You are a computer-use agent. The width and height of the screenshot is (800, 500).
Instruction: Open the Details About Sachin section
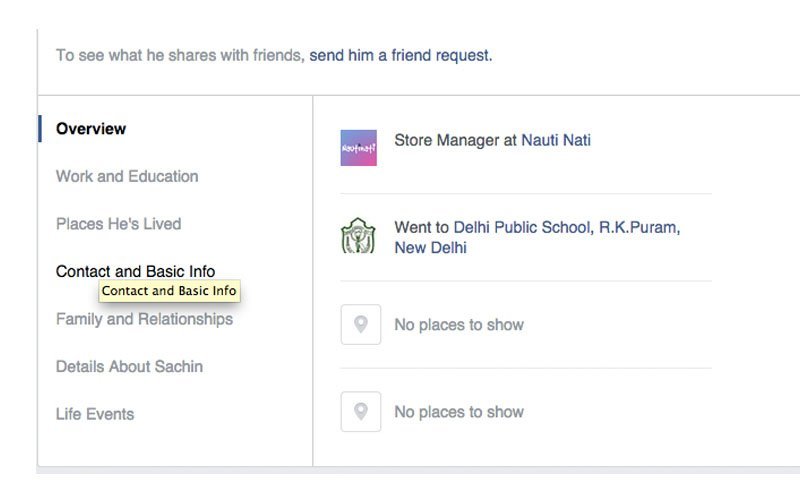129,366
